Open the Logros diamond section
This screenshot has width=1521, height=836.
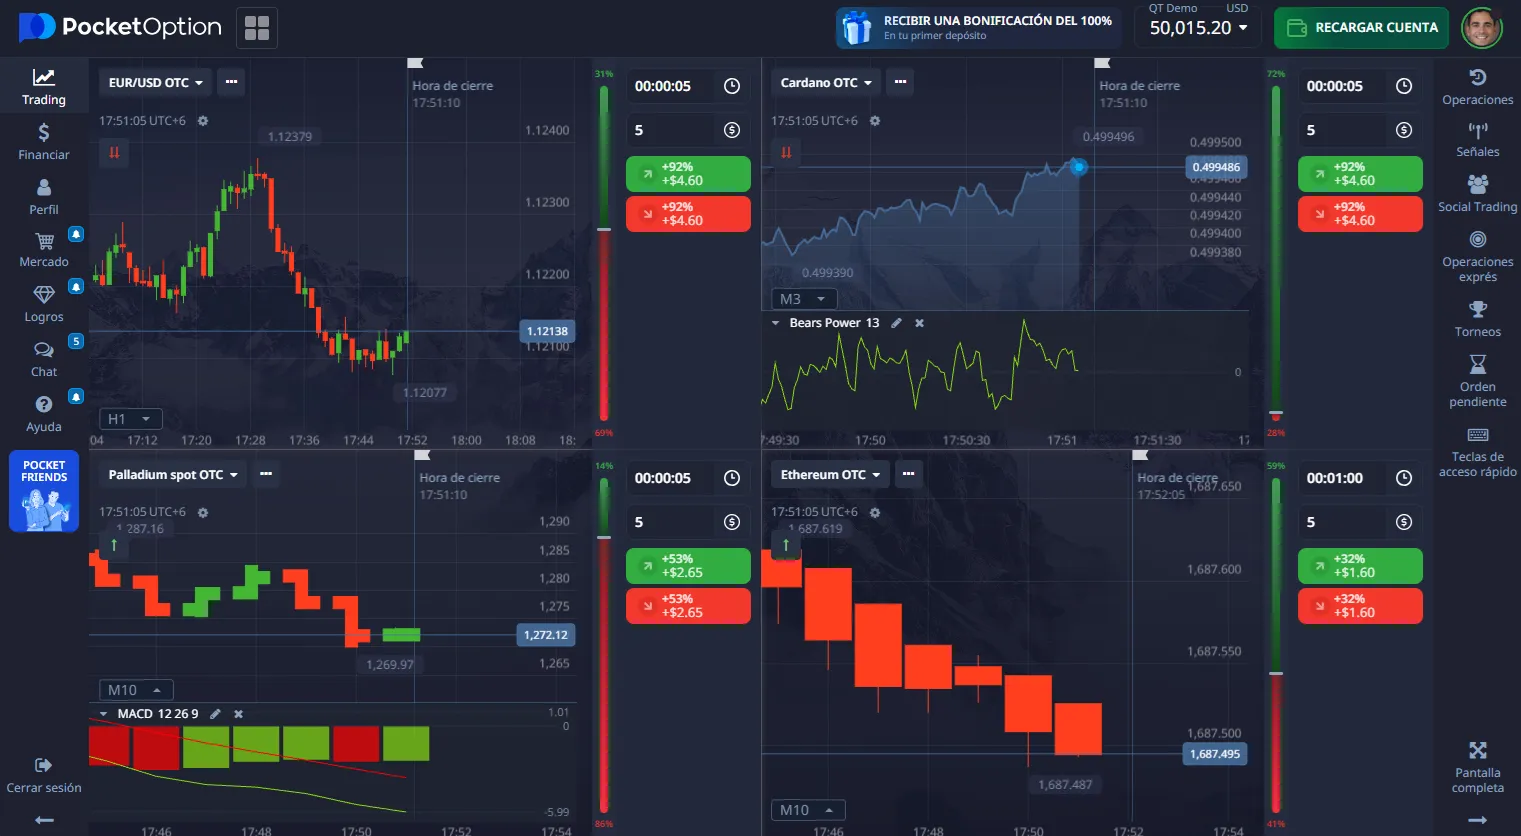(44, 304)
